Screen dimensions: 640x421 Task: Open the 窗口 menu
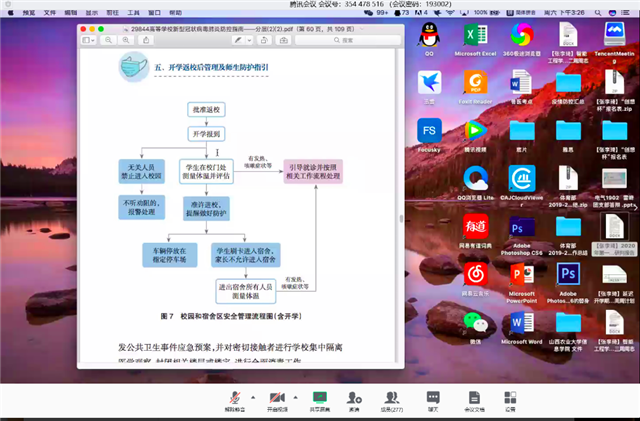tap(154, 13)
